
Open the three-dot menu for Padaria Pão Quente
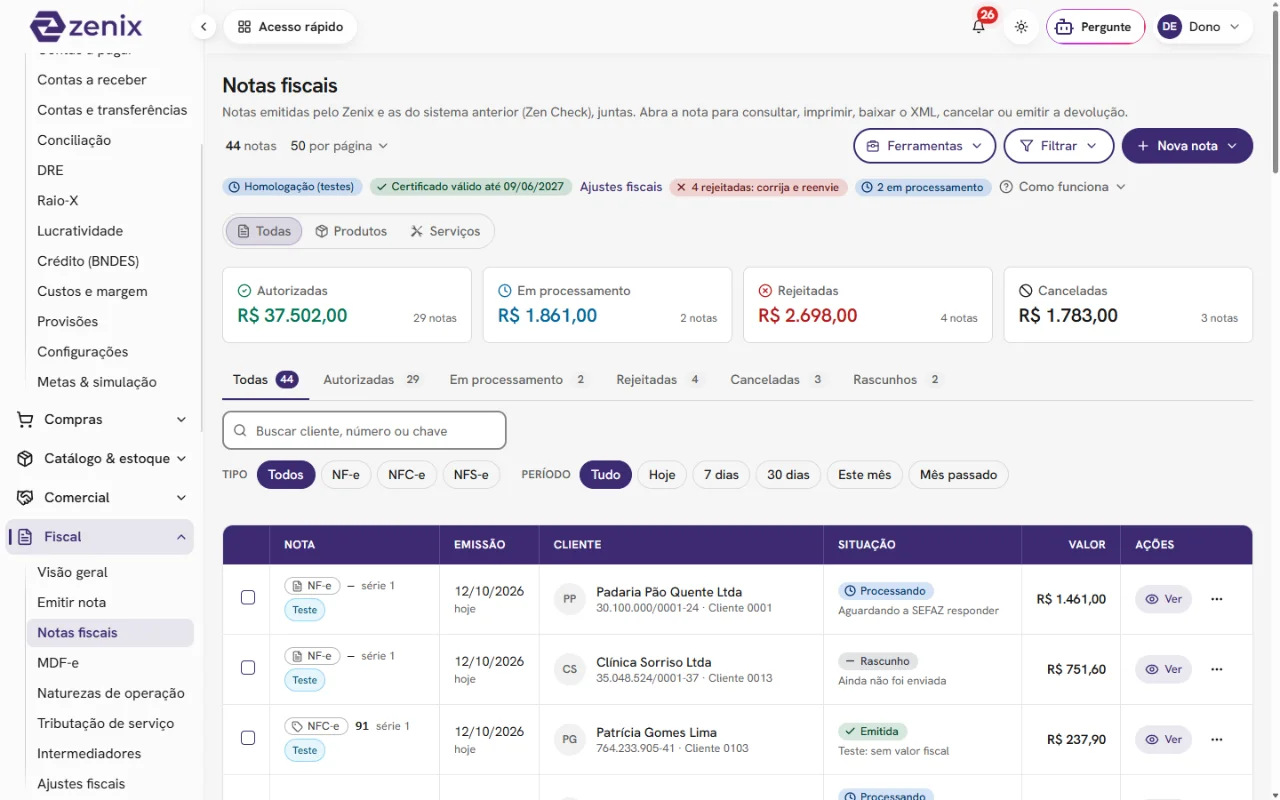tap(1217, 599)
